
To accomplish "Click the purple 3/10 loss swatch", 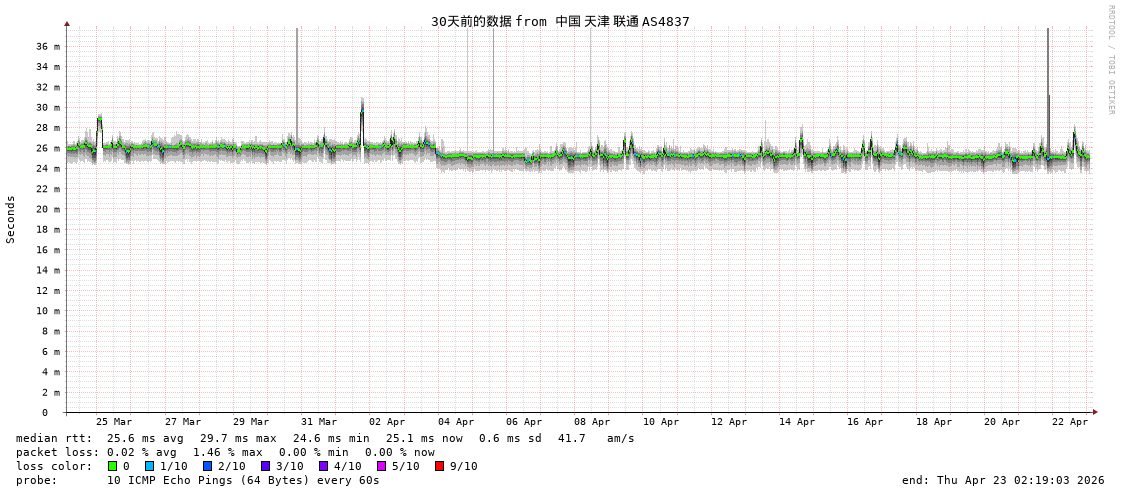I will 265,466.
